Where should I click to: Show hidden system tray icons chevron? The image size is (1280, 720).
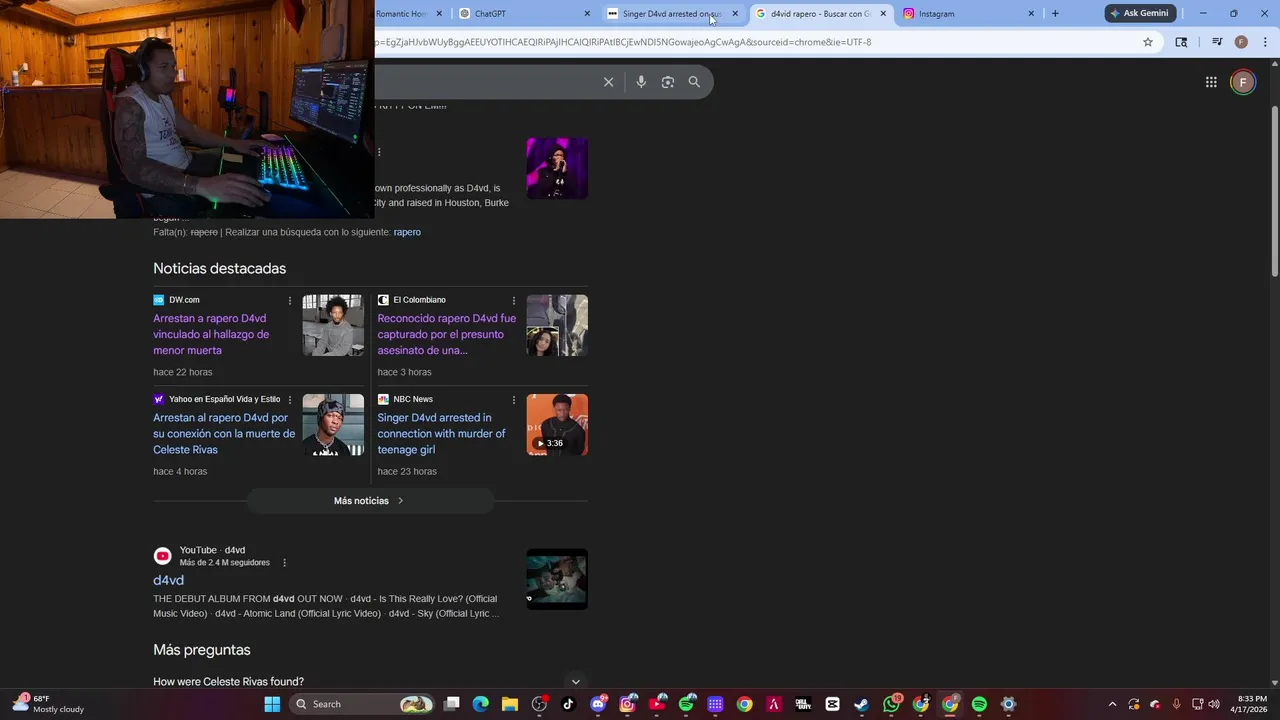pos(1110,704)
